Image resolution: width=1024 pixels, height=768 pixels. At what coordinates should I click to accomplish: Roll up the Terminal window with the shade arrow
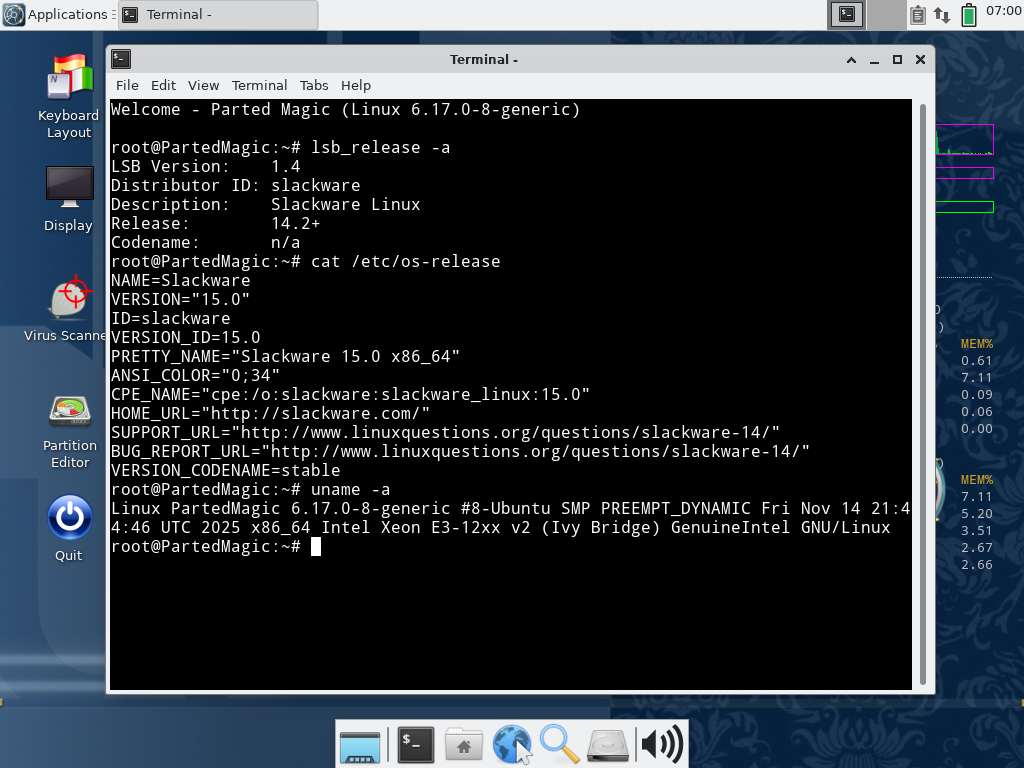click(x=850, y=59)
